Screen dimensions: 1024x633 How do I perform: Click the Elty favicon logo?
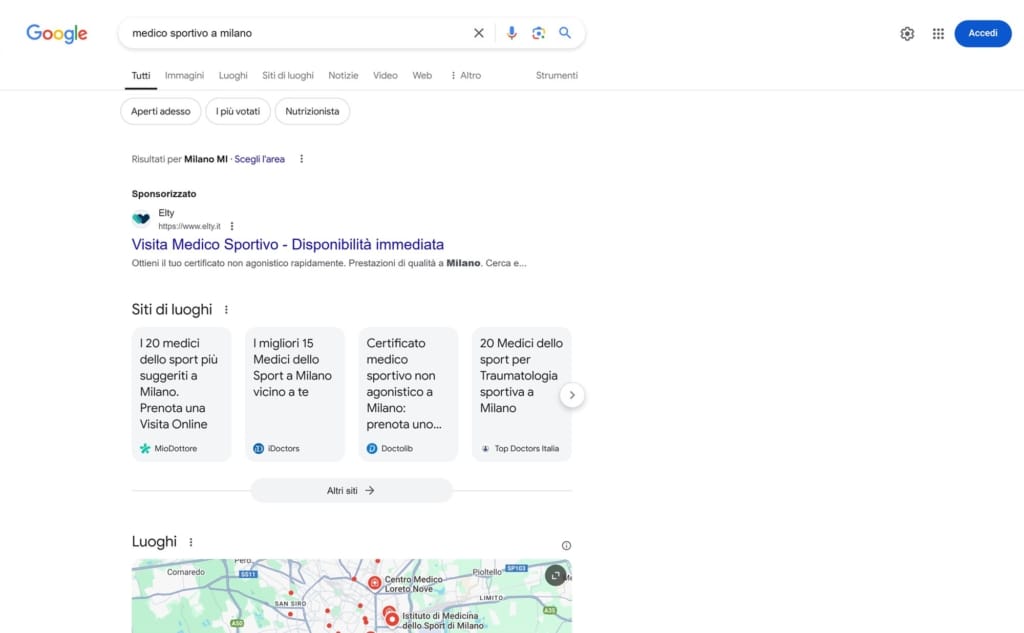tap(141, 219)
